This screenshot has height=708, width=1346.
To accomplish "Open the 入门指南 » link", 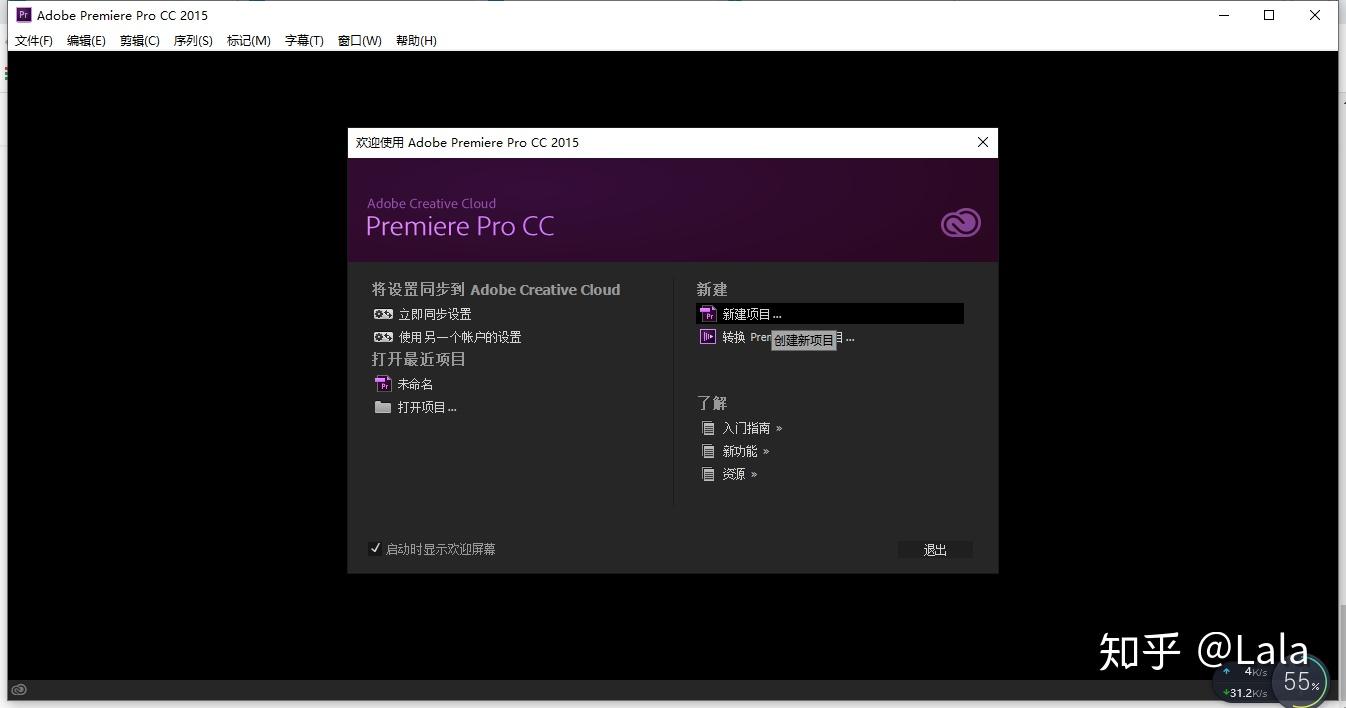I will [x=753, y=428].
